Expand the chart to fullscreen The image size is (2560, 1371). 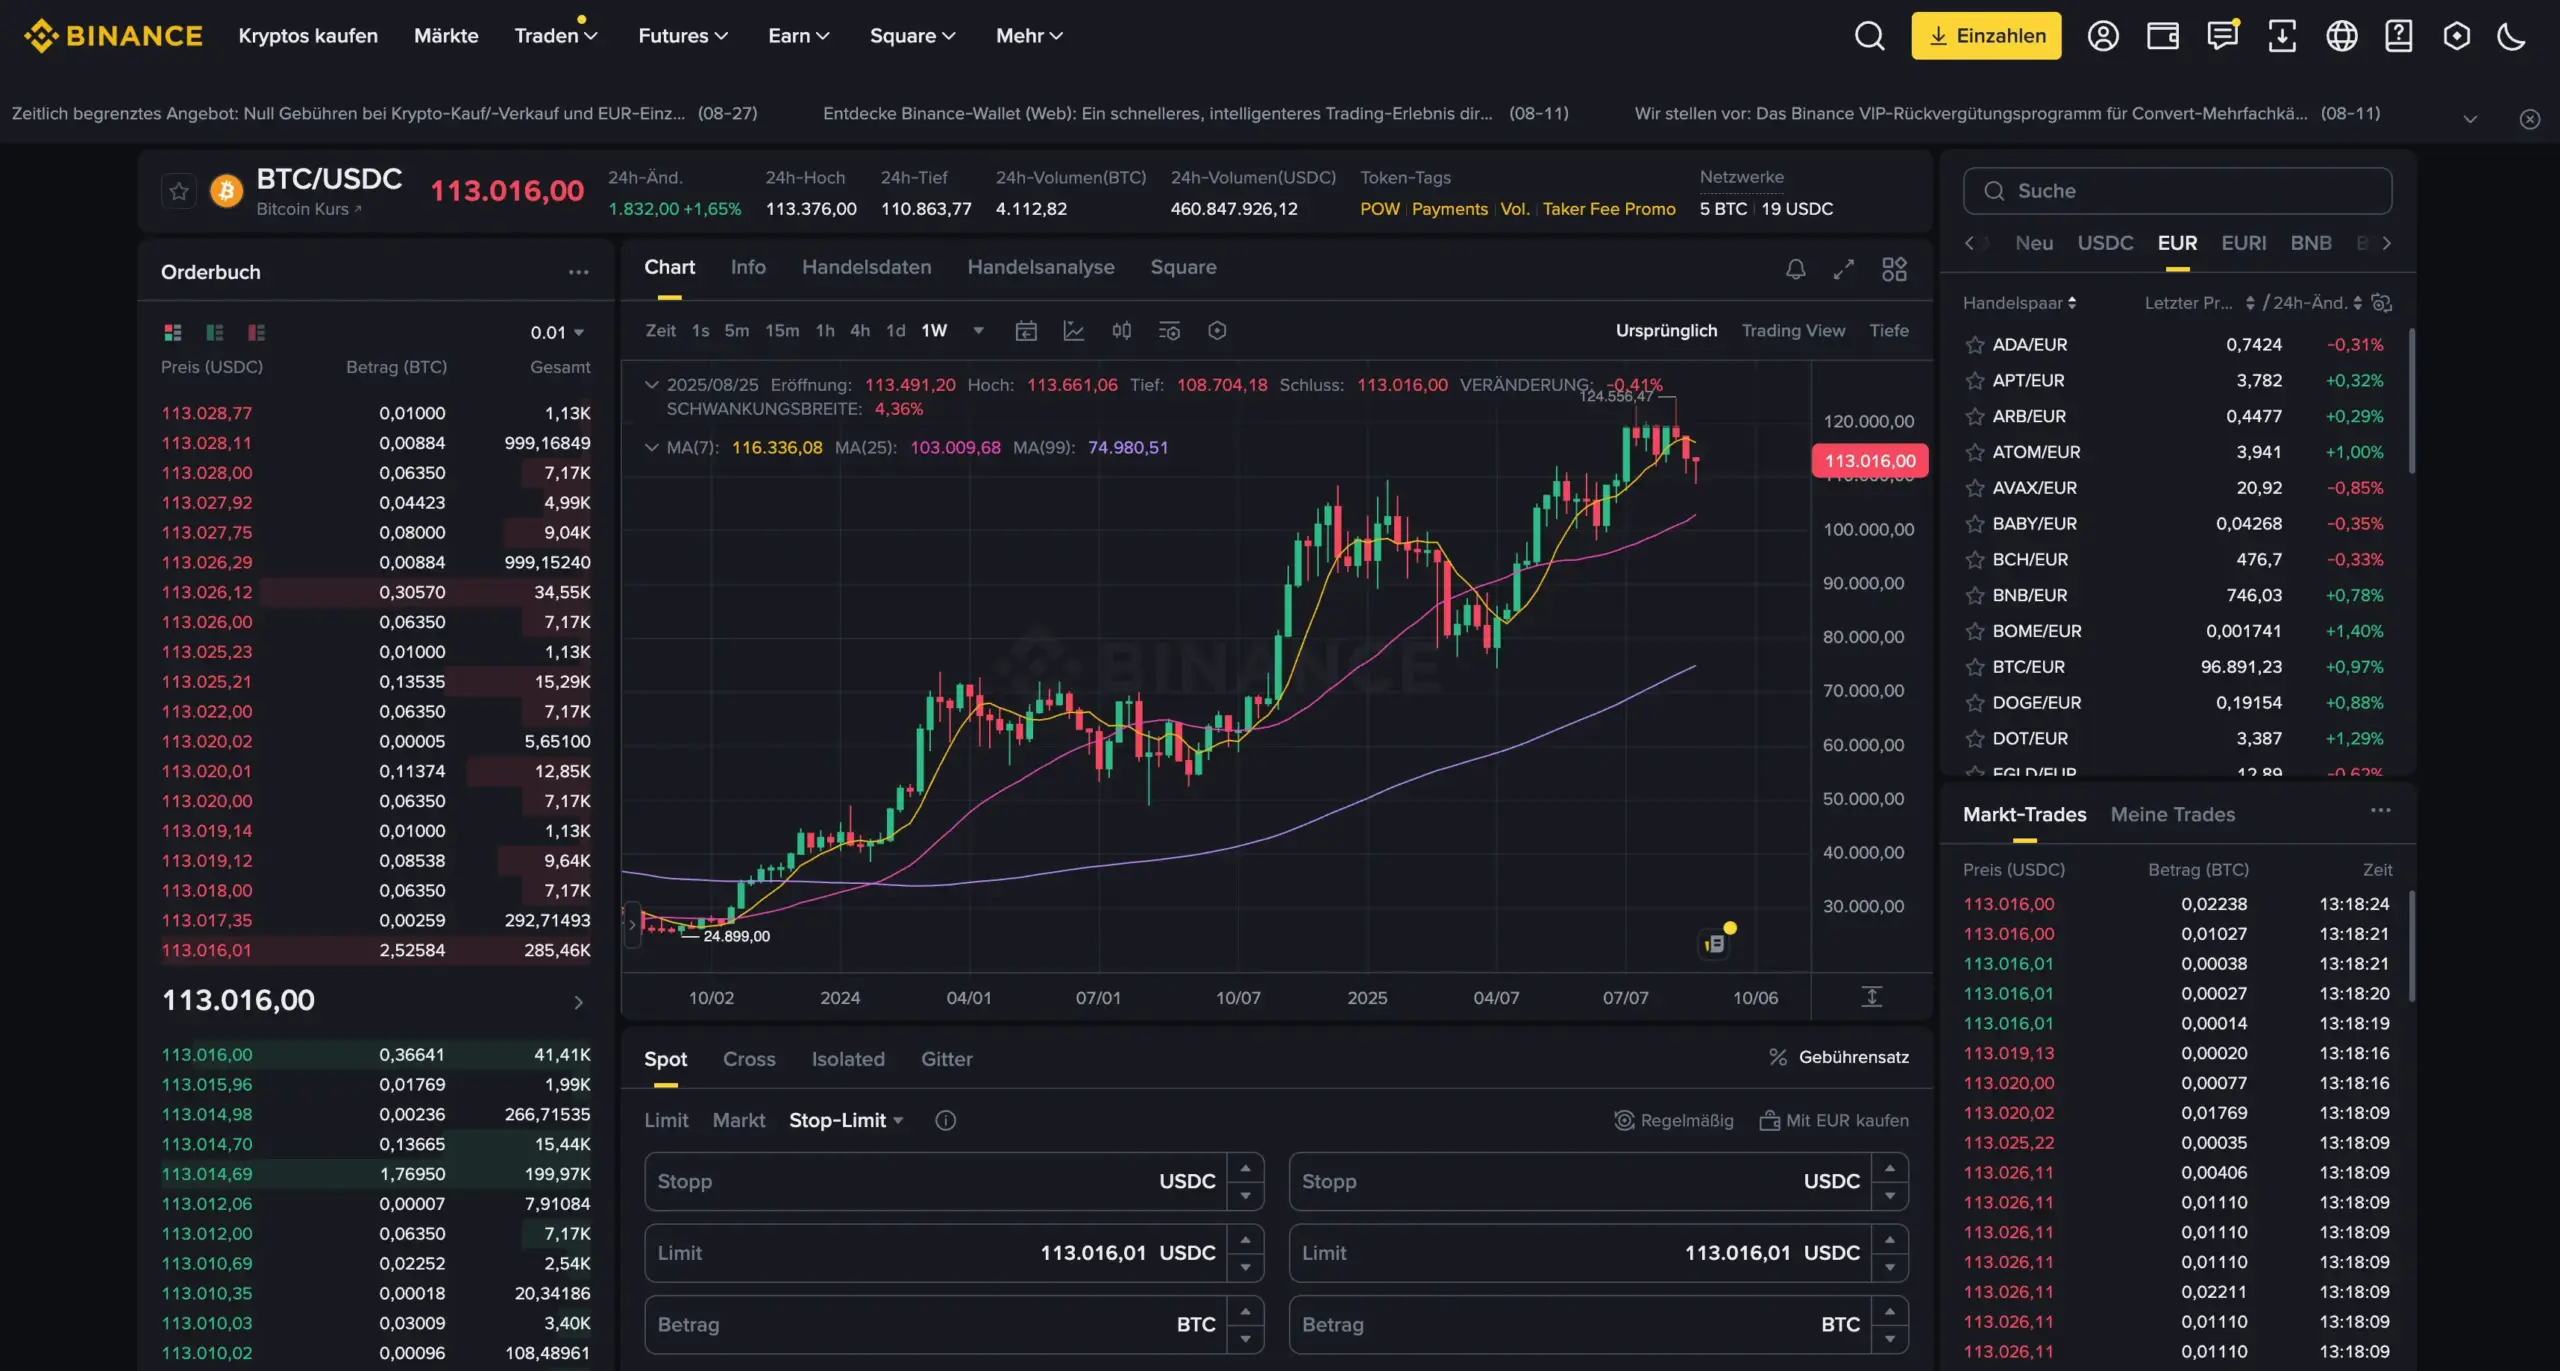click(1843, 268)
